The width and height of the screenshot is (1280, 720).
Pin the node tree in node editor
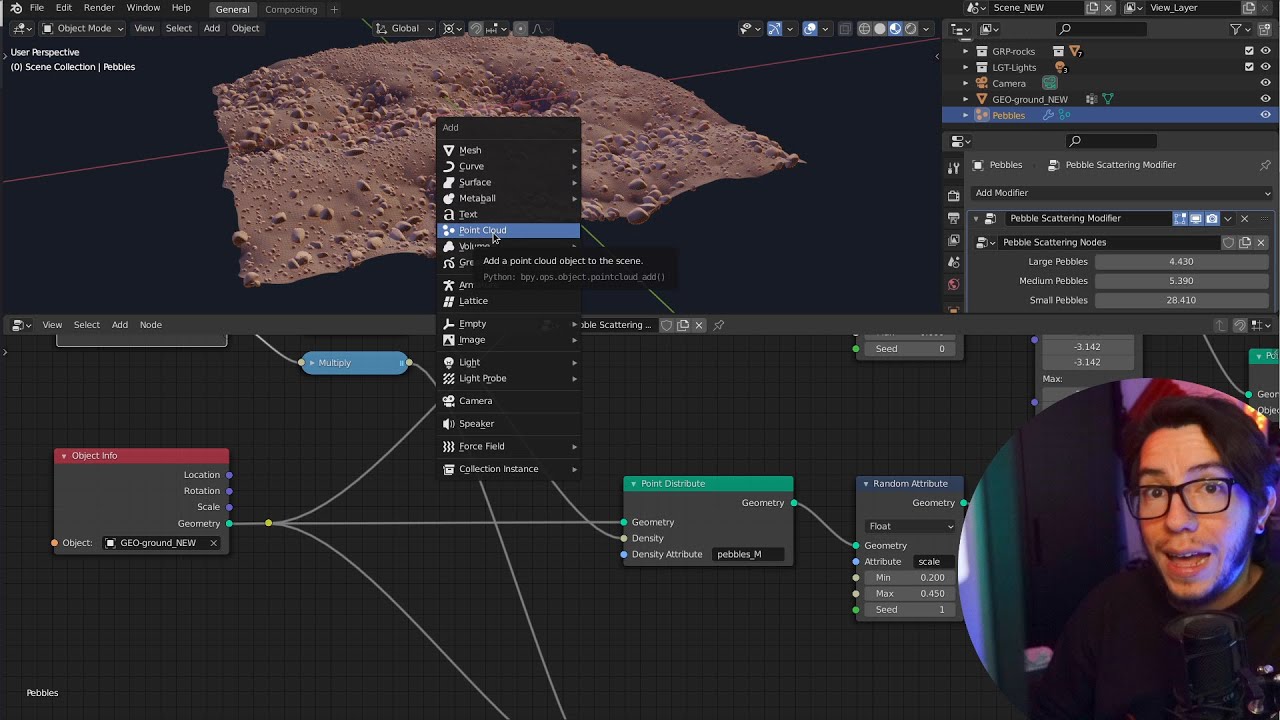(x=718, y=325)
